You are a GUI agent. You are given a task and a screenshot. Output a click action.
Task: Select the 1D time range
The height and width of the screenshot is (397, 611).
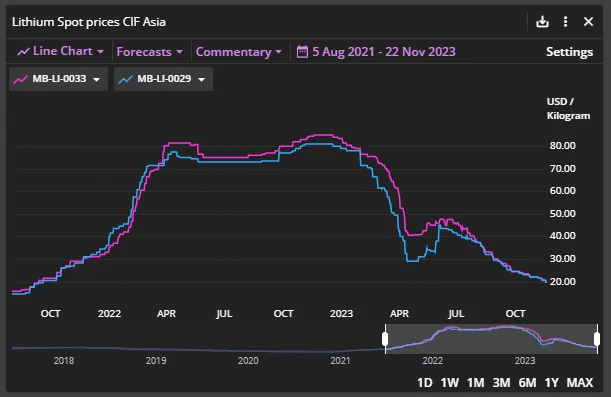tap(425, 383)
